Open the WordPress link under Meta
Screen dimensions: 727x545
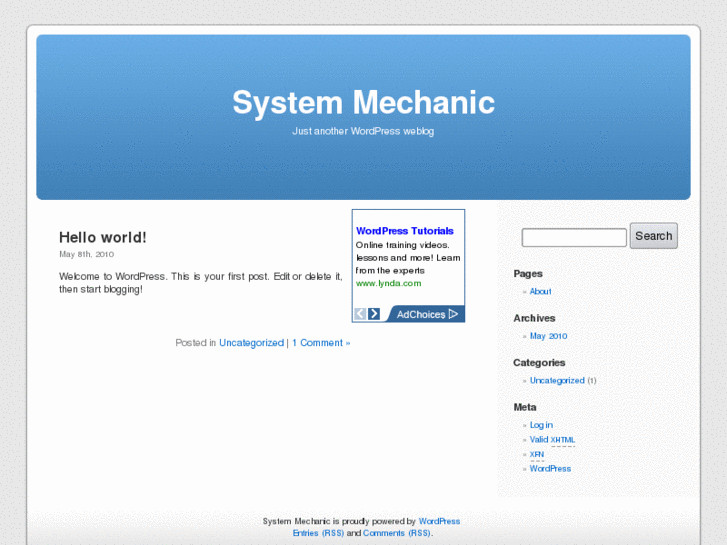550,469
